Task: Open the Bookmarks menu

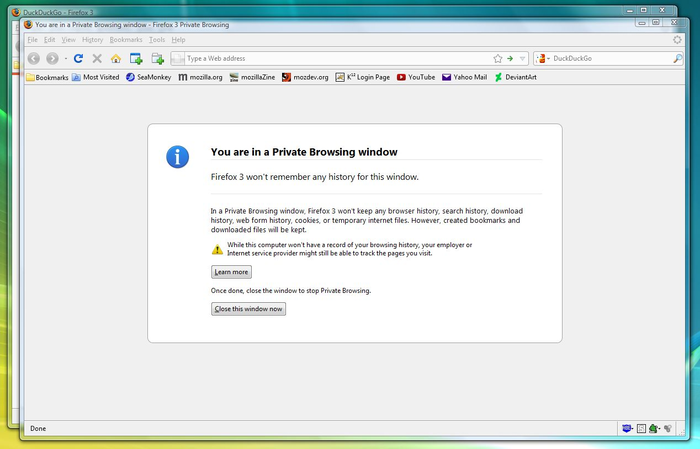Action: [x=126, y=39]
